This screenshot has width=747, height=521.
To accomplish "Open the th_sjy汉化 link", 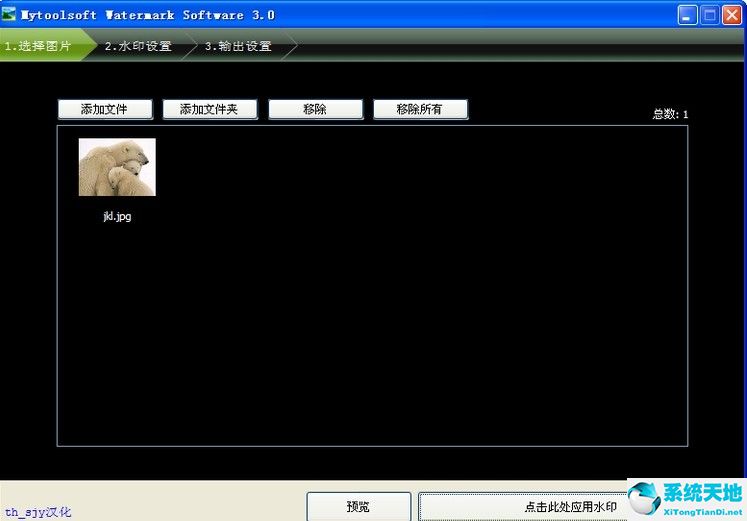I will coord(38,512).
